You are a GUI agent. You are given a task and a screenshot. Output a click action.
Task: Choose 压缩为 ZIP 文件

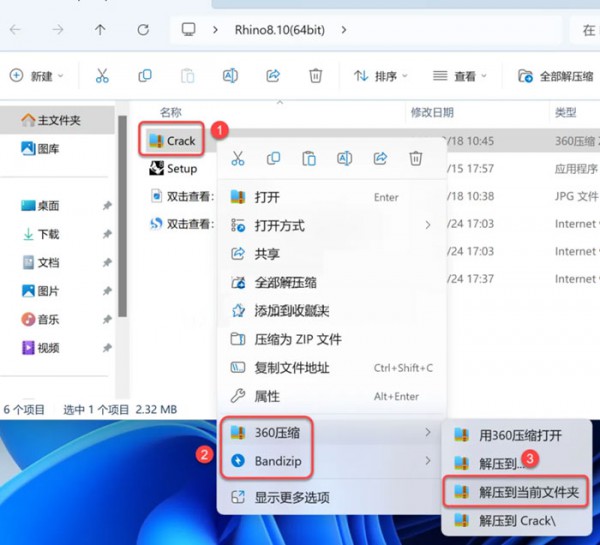[331, 339]
